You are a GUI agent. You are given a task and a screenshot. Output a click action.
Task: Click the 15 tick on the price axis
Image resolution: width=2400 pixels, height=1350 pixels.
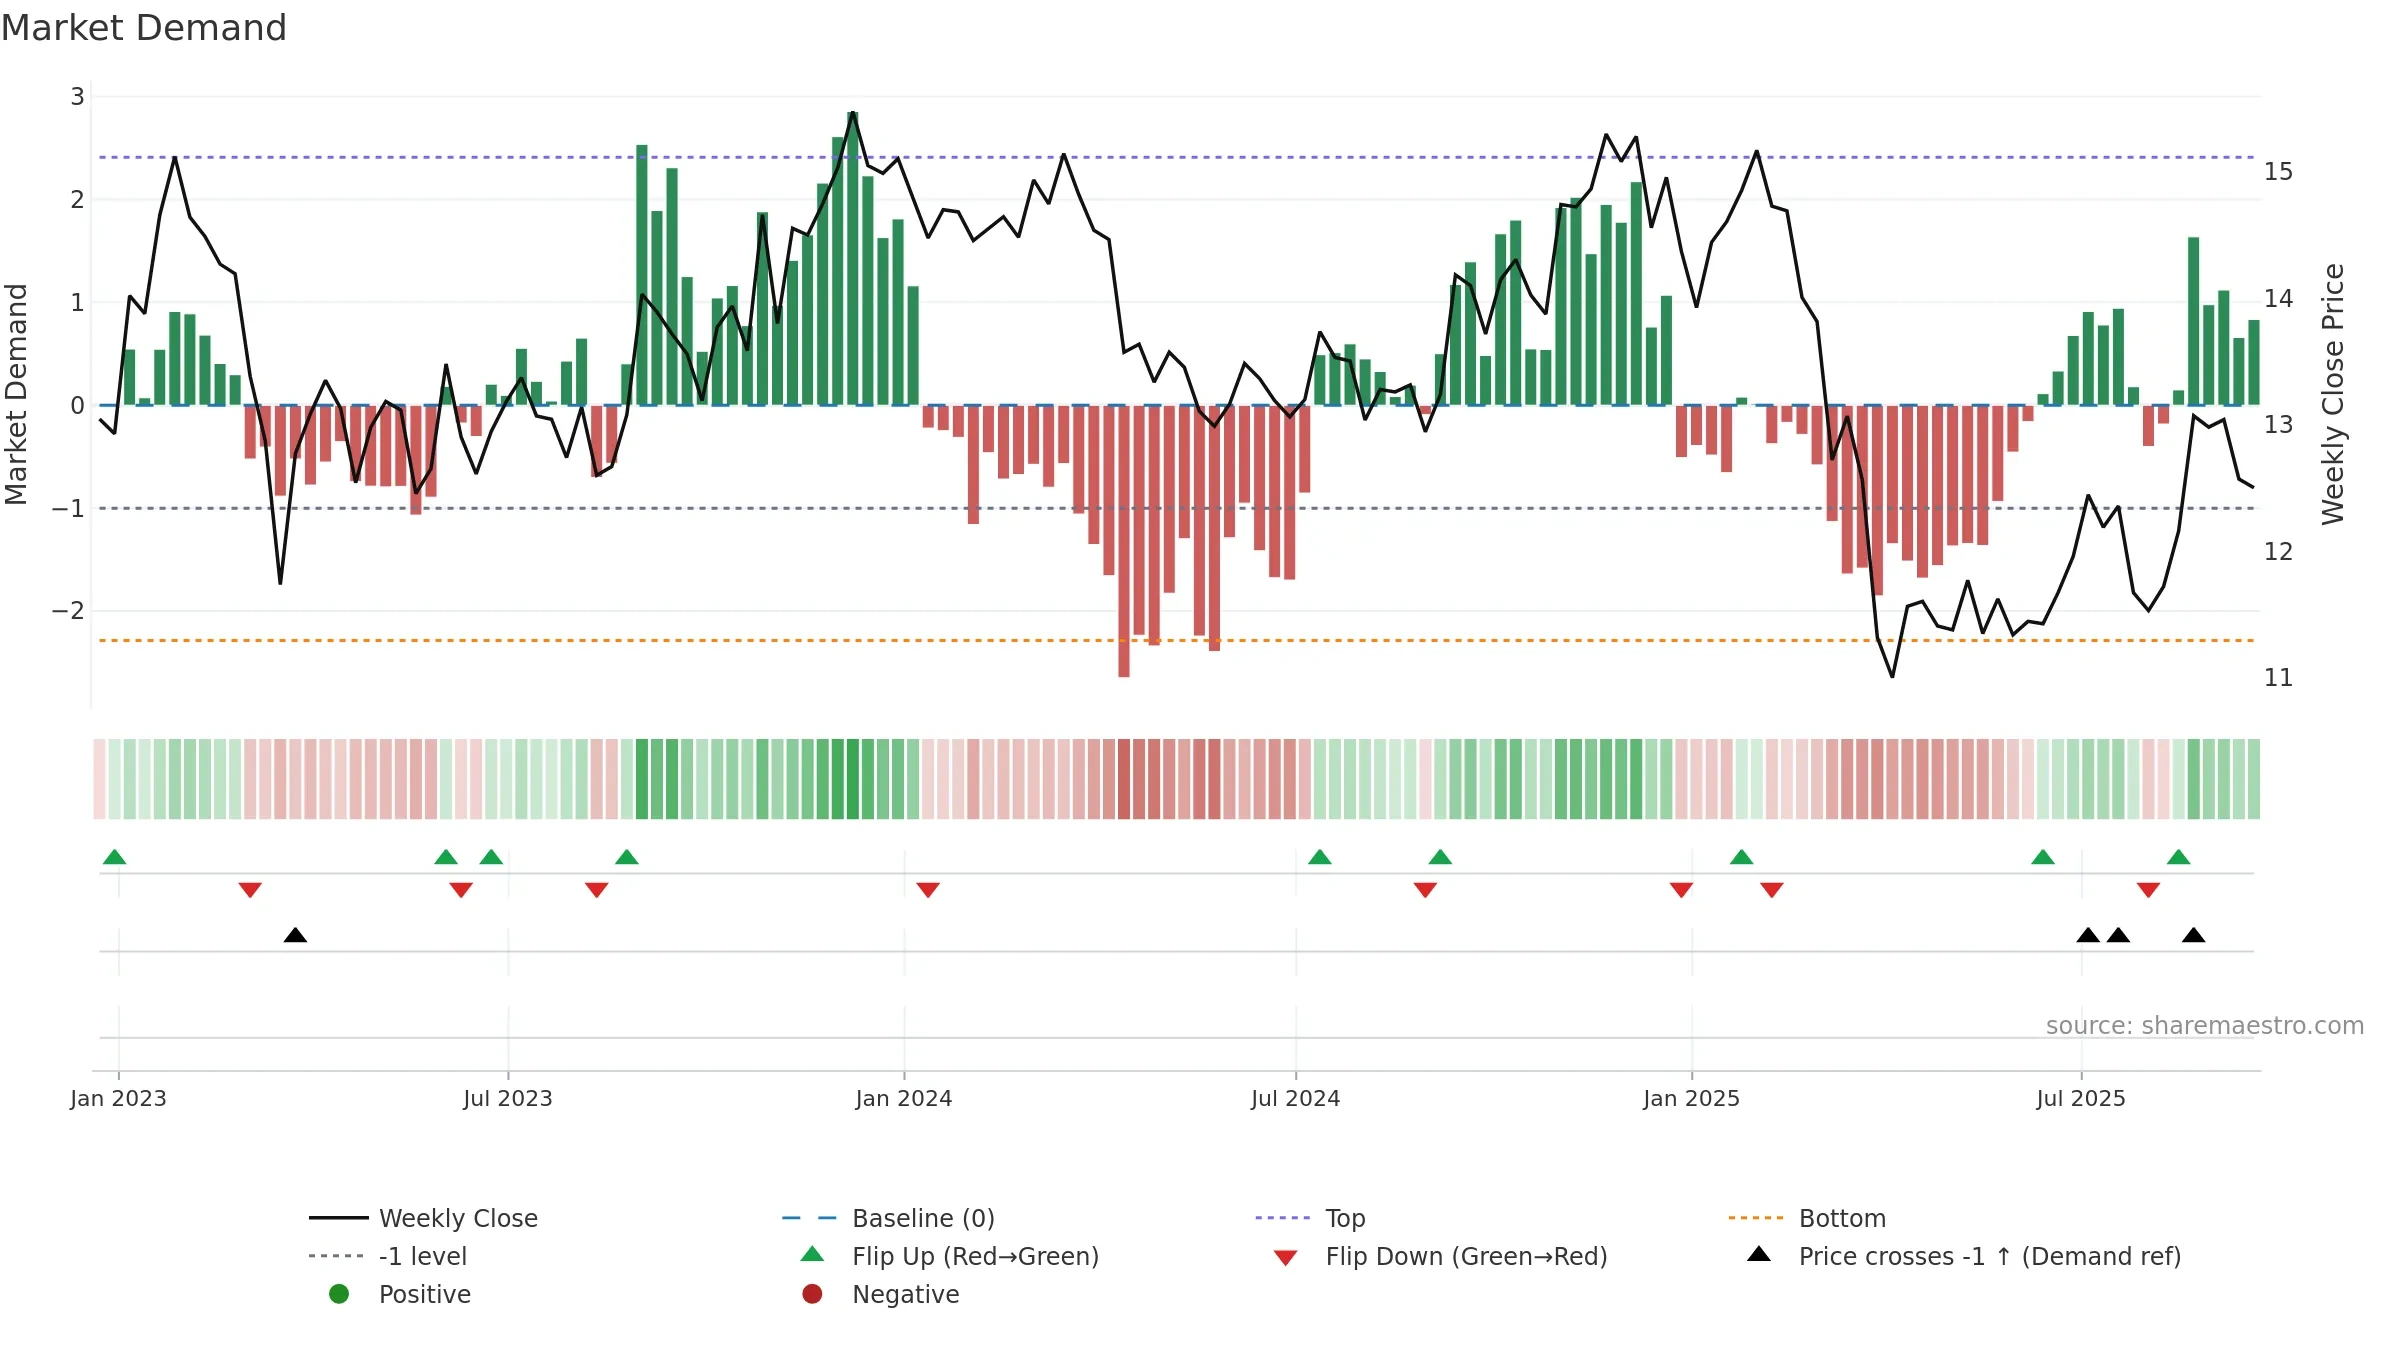point(2278,172)
